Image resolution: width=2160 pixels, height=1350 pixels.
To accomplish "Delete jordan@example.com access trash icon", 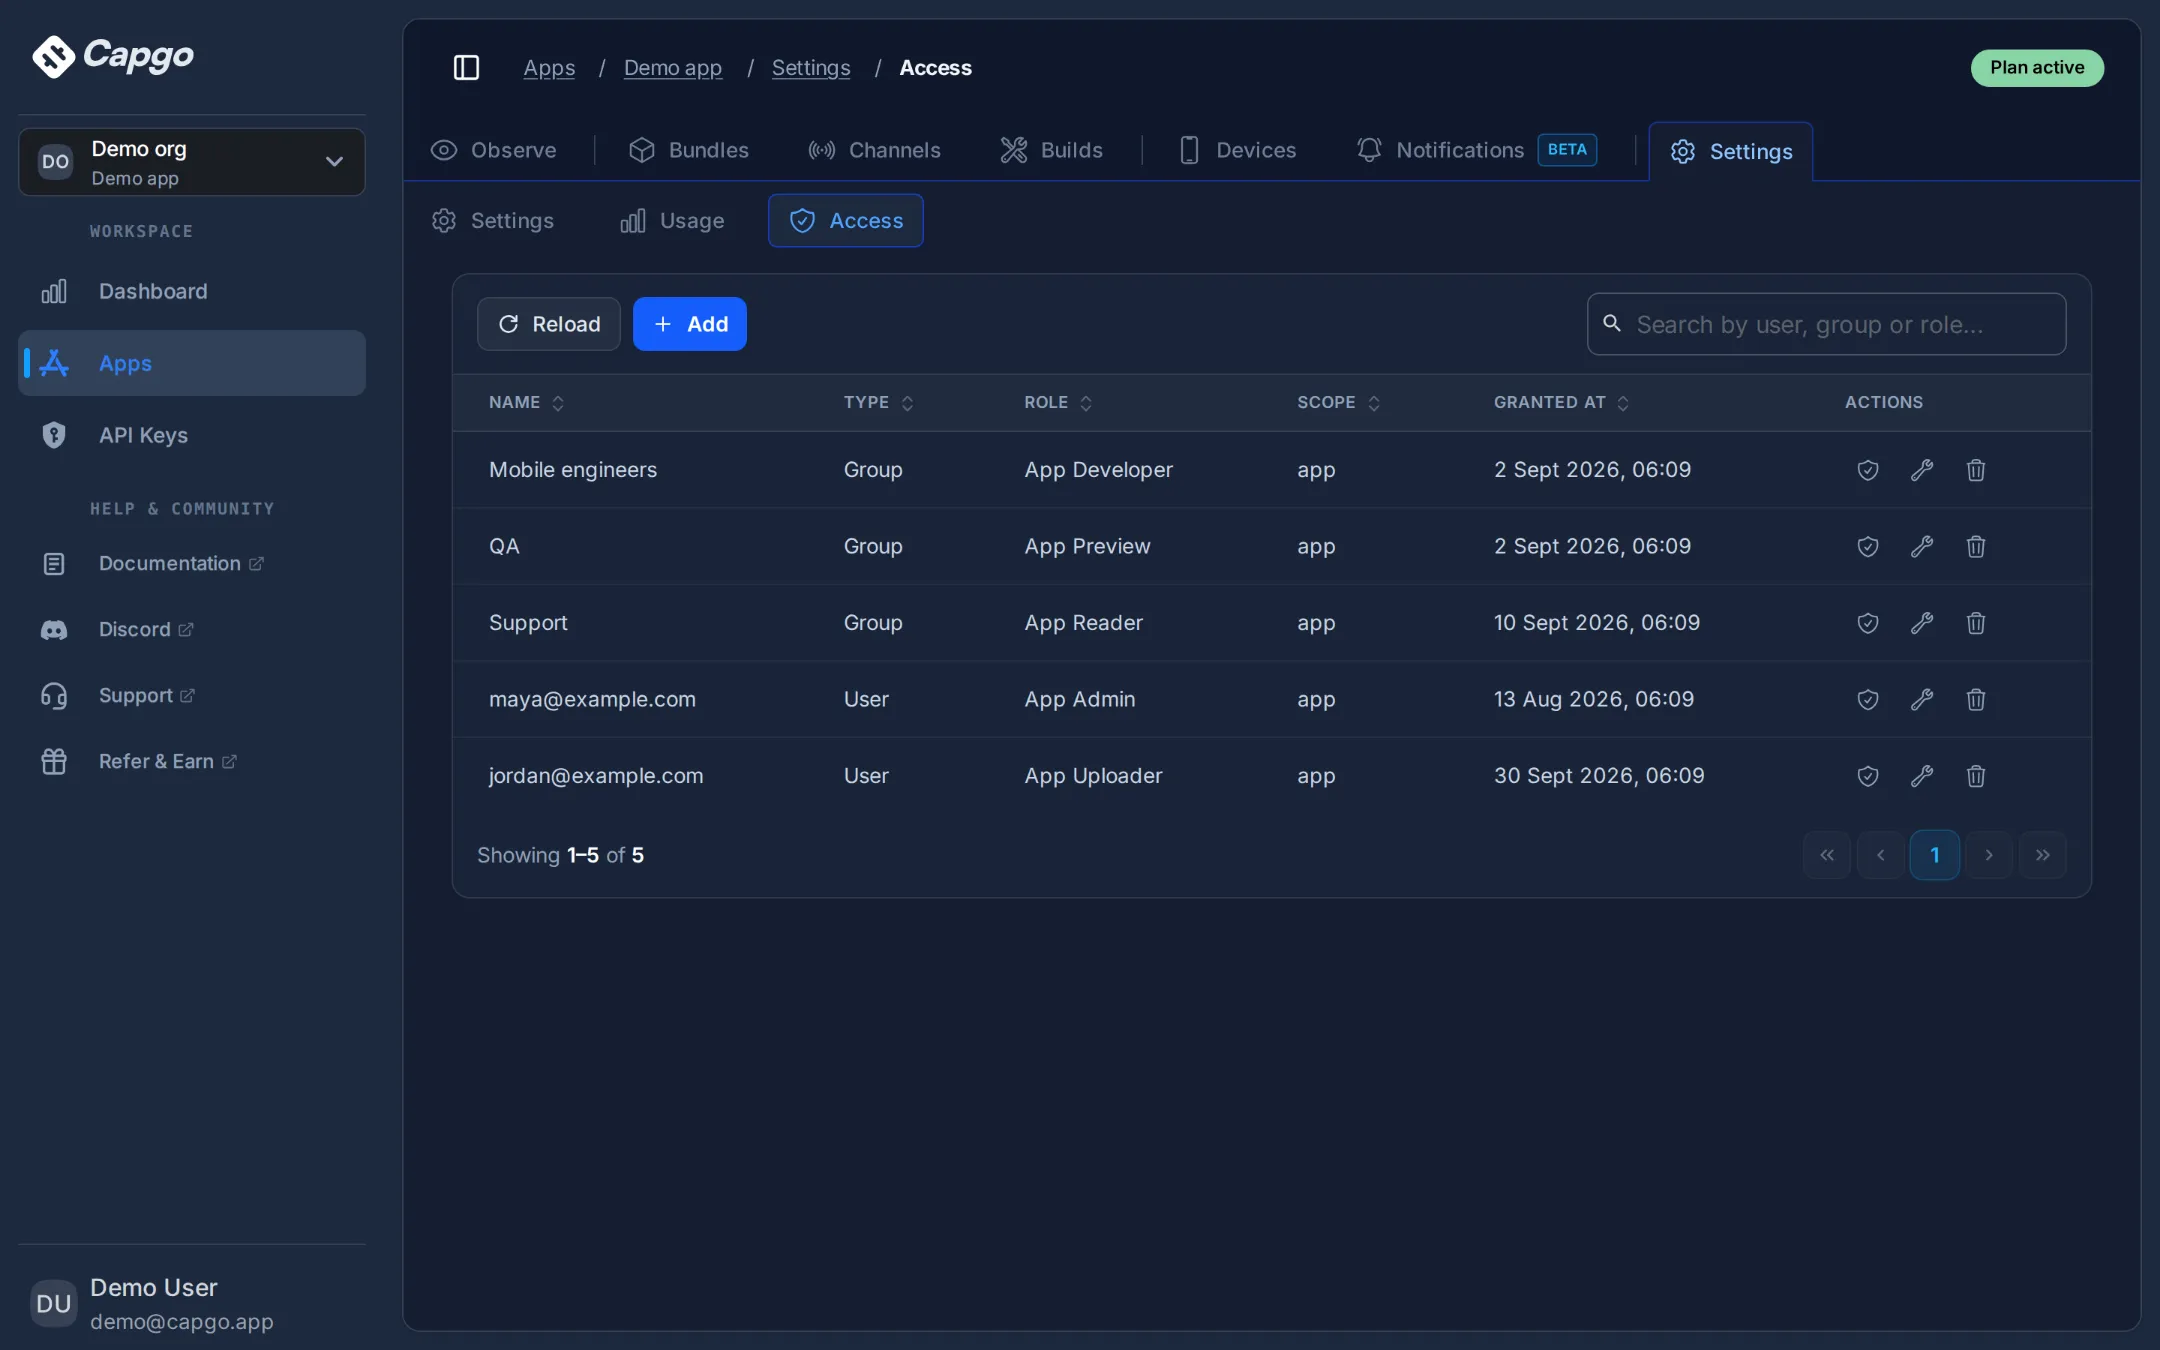I will pos(1975,776).
